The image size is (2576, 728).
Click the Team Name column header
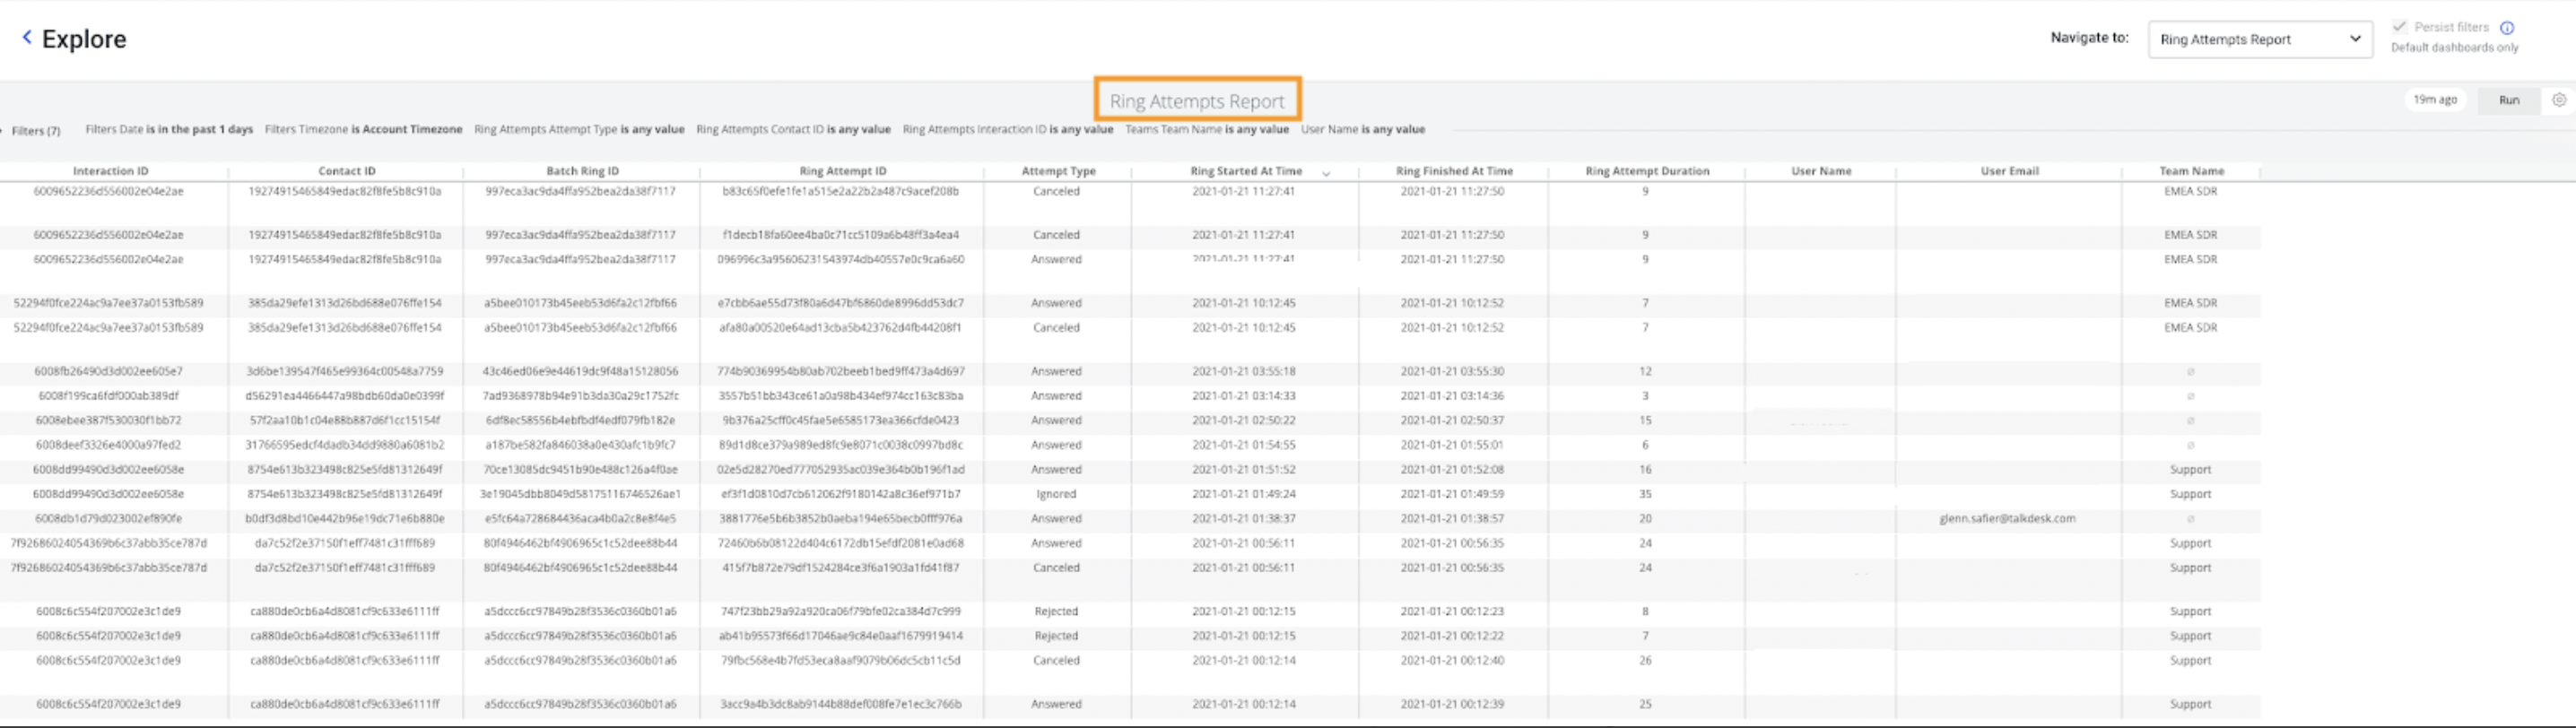2191,171
